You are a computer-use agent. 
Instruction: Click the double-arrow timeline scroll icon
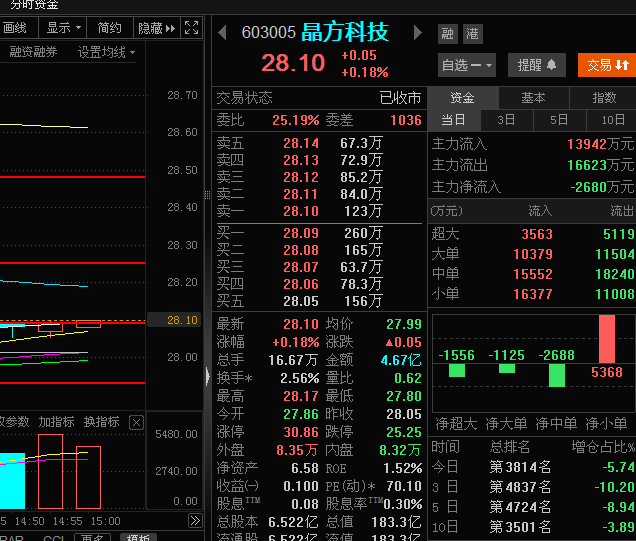tap(195, 520)
